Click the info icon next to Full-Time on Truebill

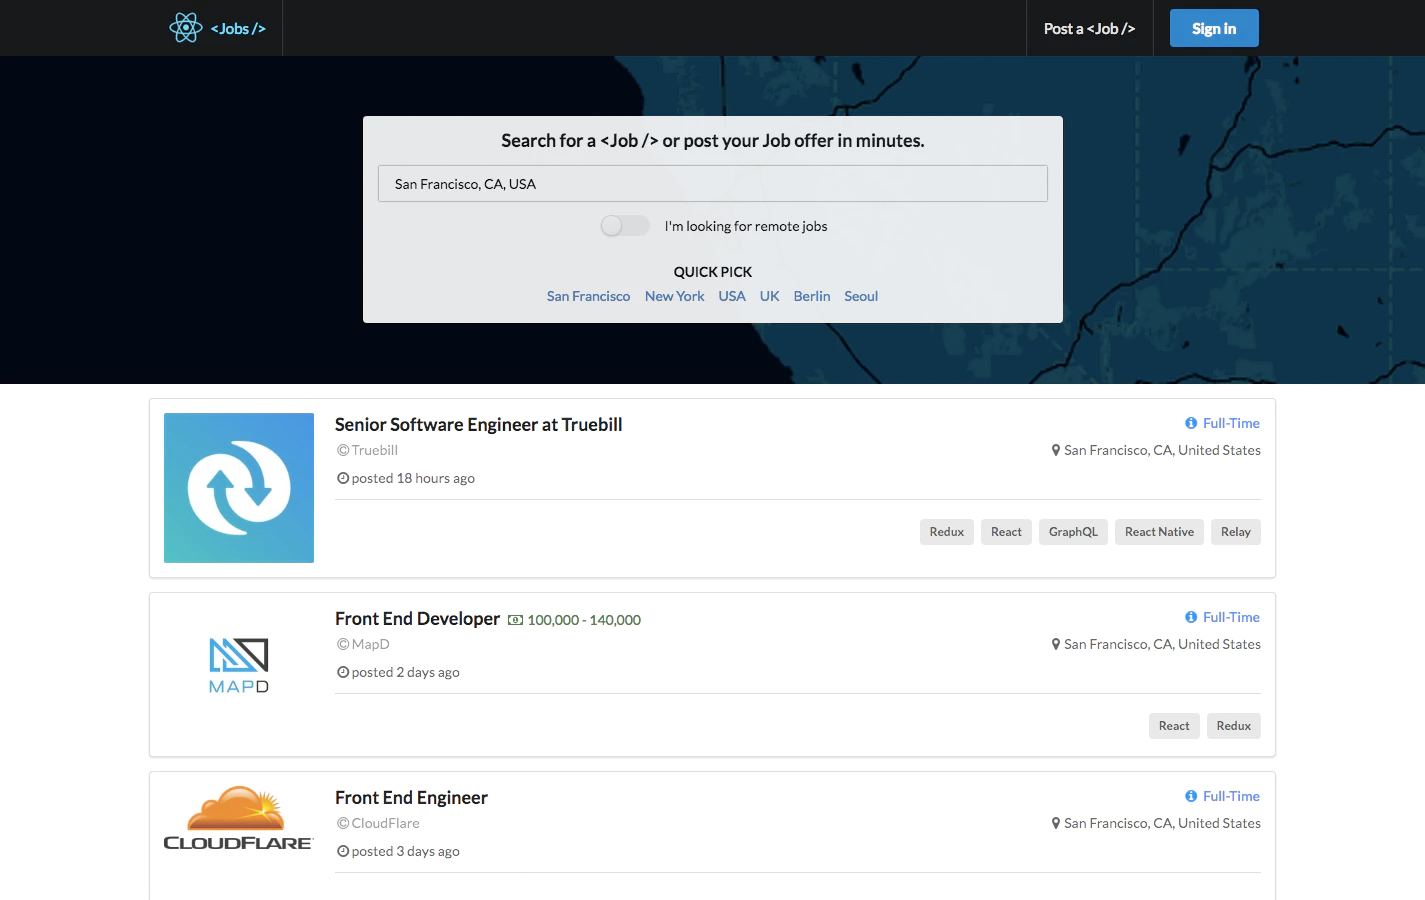point(1190,422)
